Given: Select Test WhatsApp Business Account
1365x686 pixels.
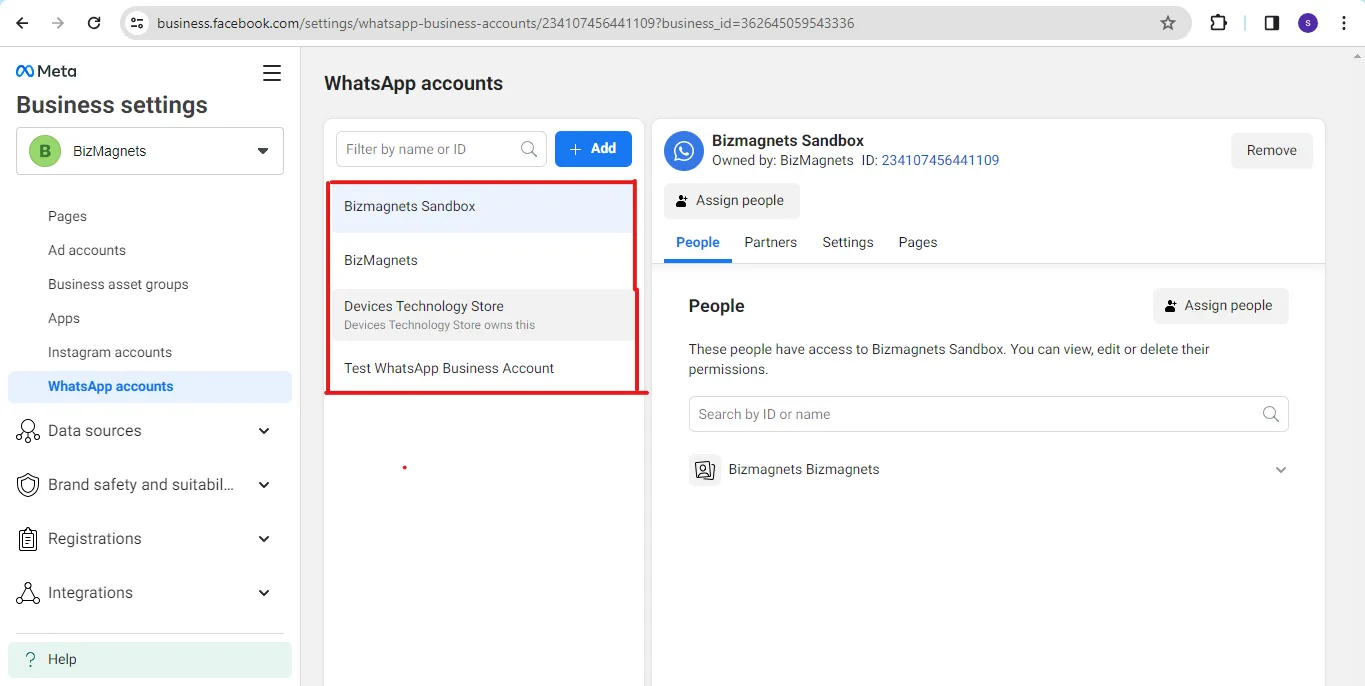Looking at the screenshot, I should coord(482,368).
